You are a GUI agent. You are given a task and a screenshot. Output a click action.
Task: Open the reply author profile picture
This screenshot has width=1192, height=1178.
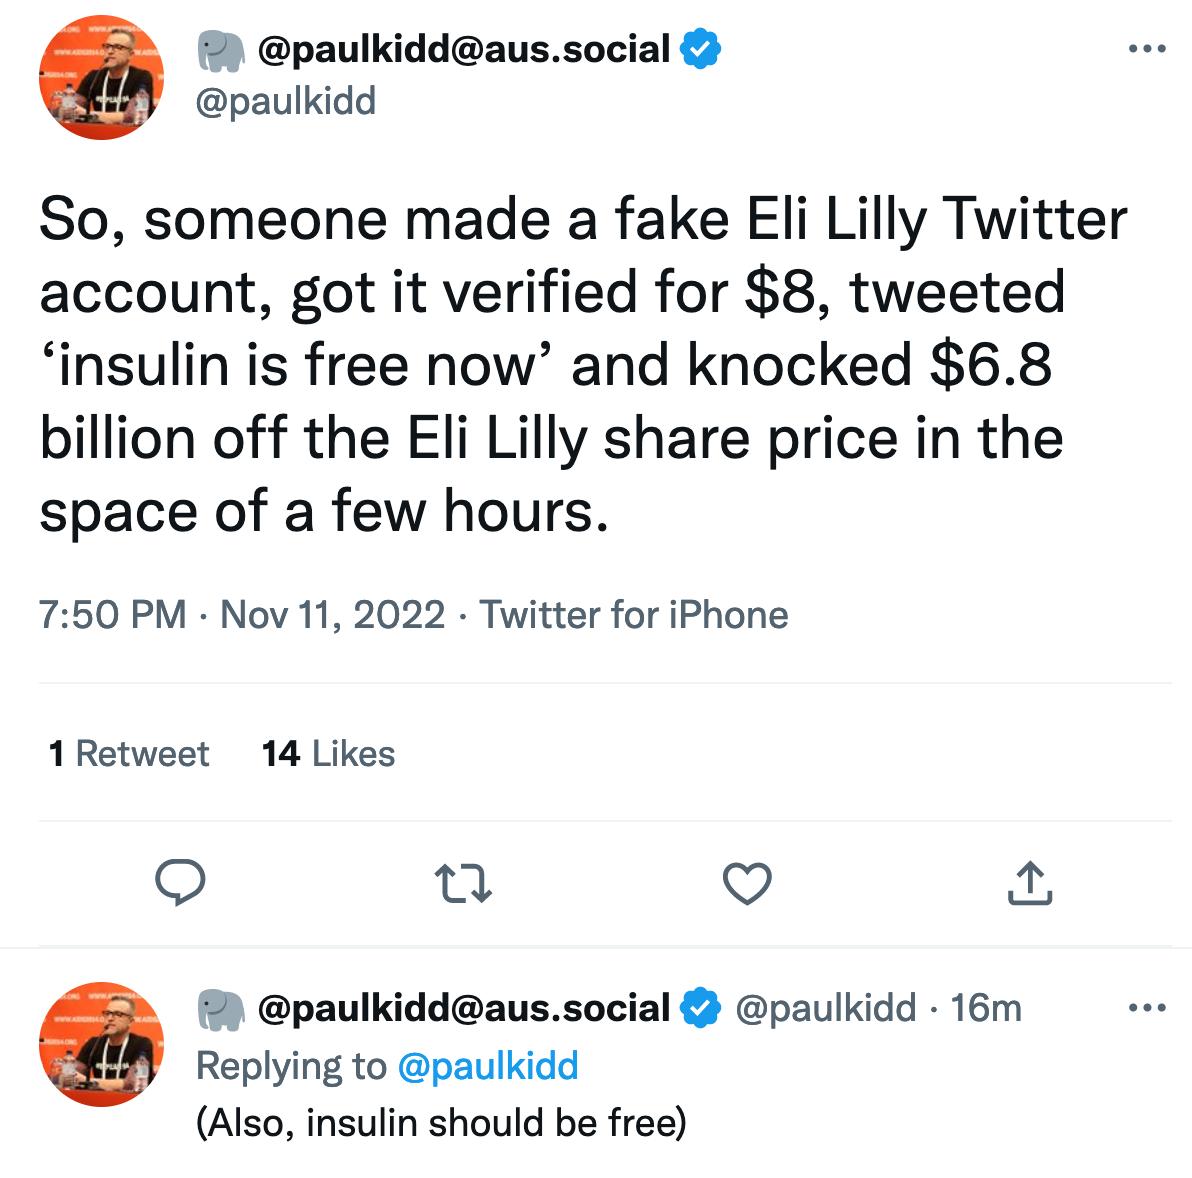(x=101, y=1044)
